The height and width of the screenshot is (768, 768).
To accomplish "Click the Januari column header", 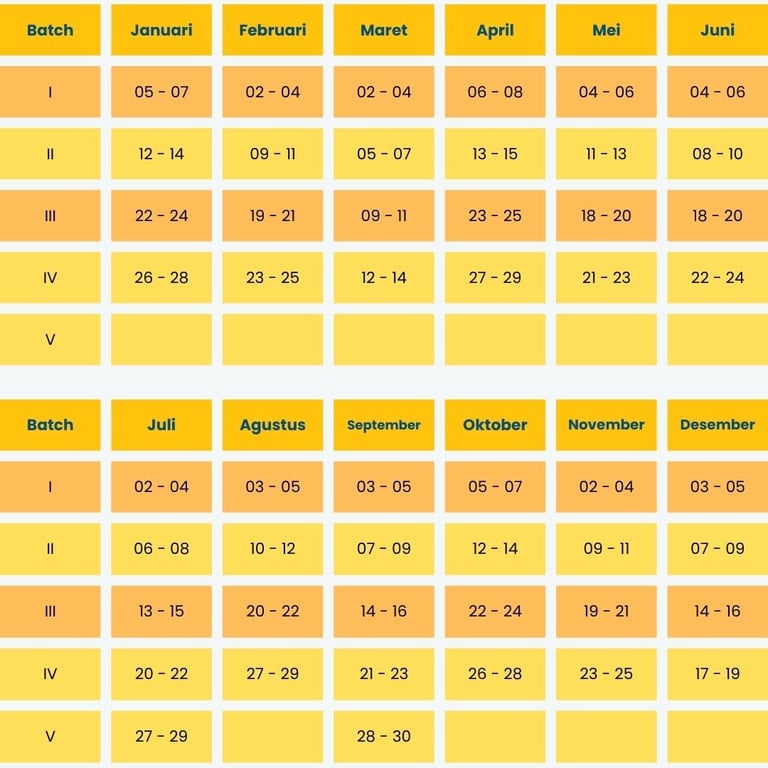I will (x=161, y=30).
